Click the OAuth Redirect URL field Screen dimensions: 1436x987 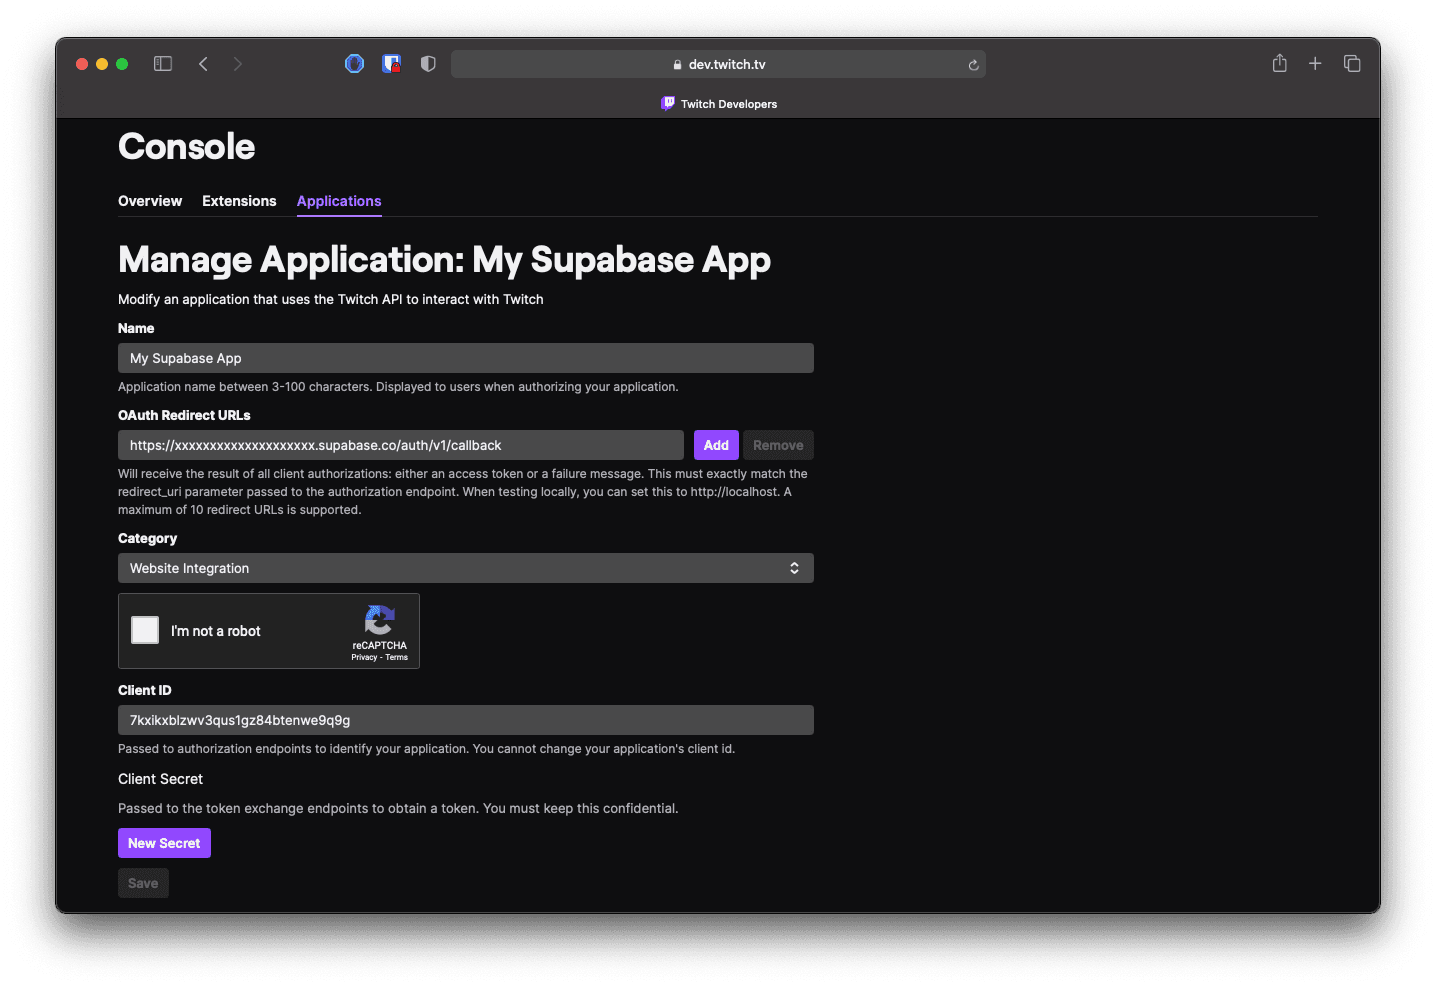point(400,445)
